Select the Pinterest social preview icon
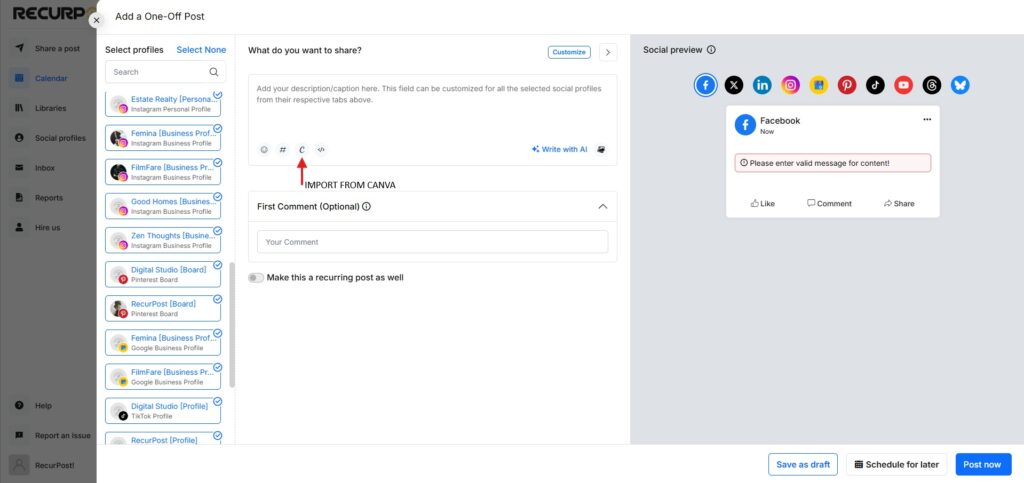Image resolution: width=1024 pixels, height=483 pixels. point(847,85)
